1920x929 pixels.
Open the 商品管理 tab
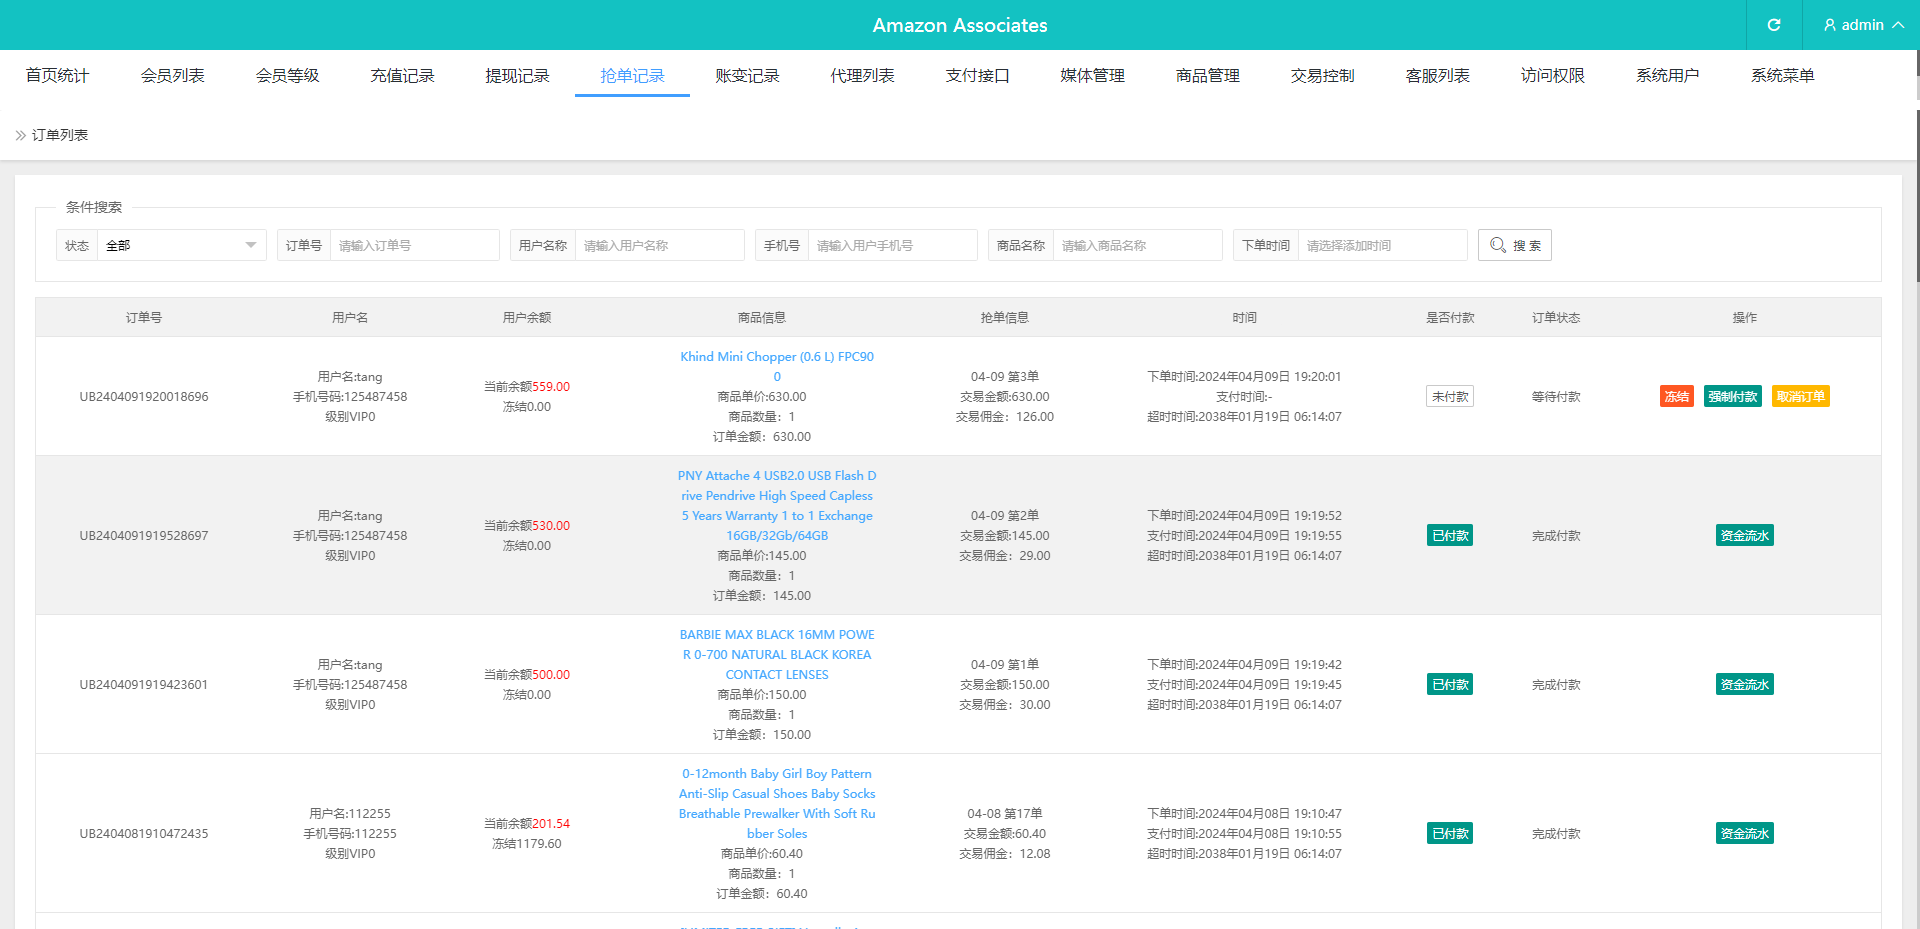(x=1207, y=75)
